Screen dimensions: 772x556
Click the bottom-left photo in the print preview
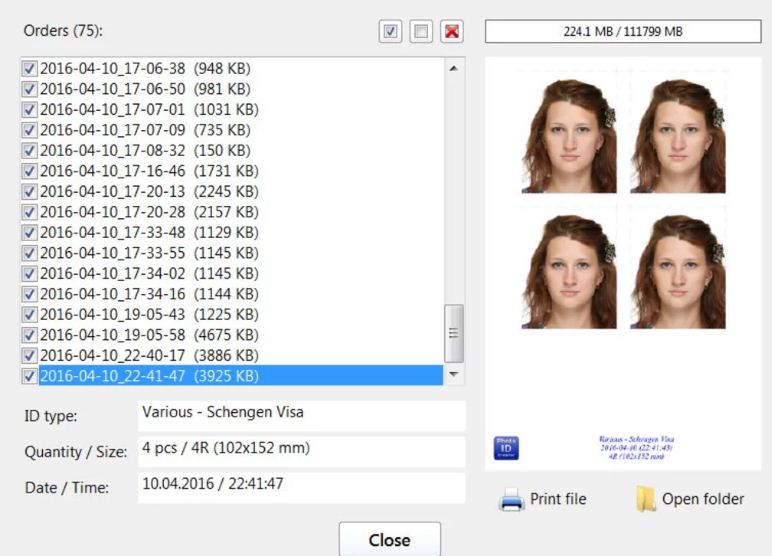pyautogui.click(x=569, y=271)
